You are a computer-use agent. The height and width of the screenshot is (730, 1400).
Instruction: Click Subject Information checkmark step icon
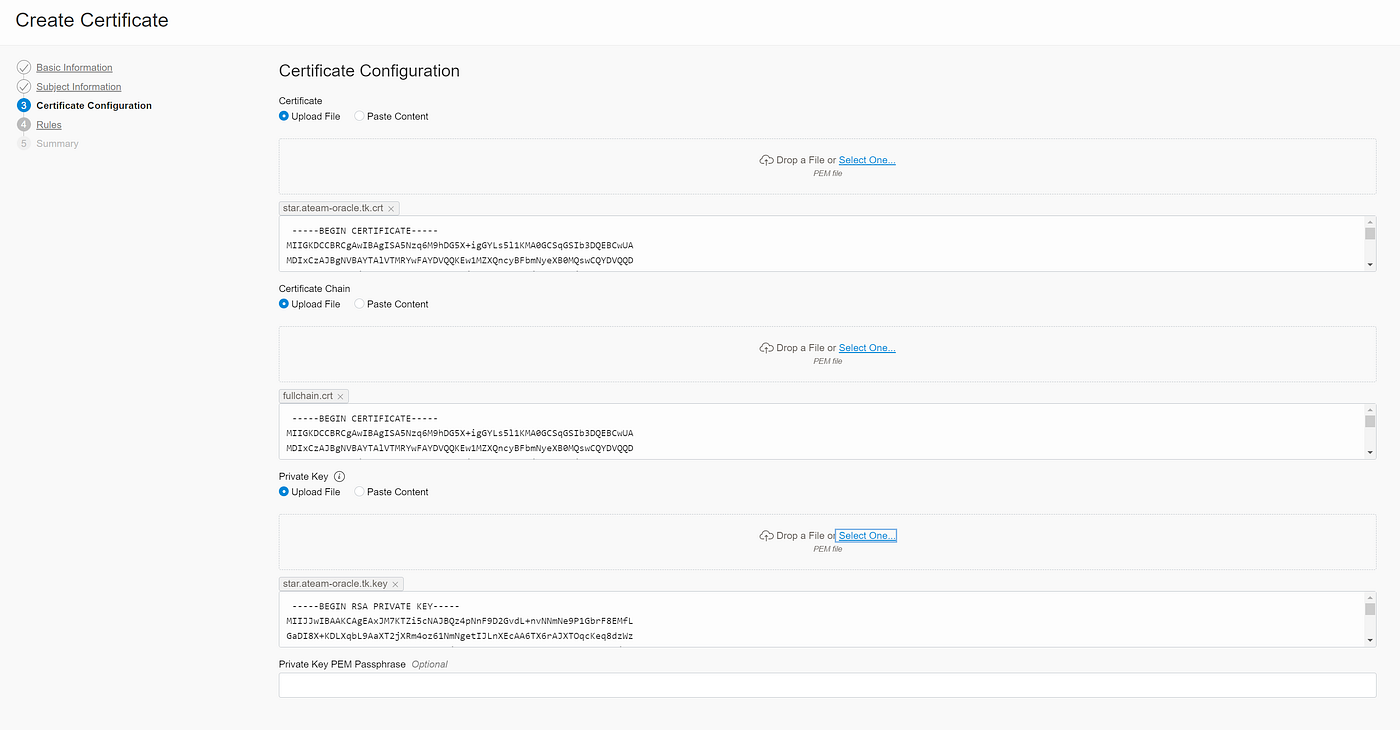click(24, 86)
